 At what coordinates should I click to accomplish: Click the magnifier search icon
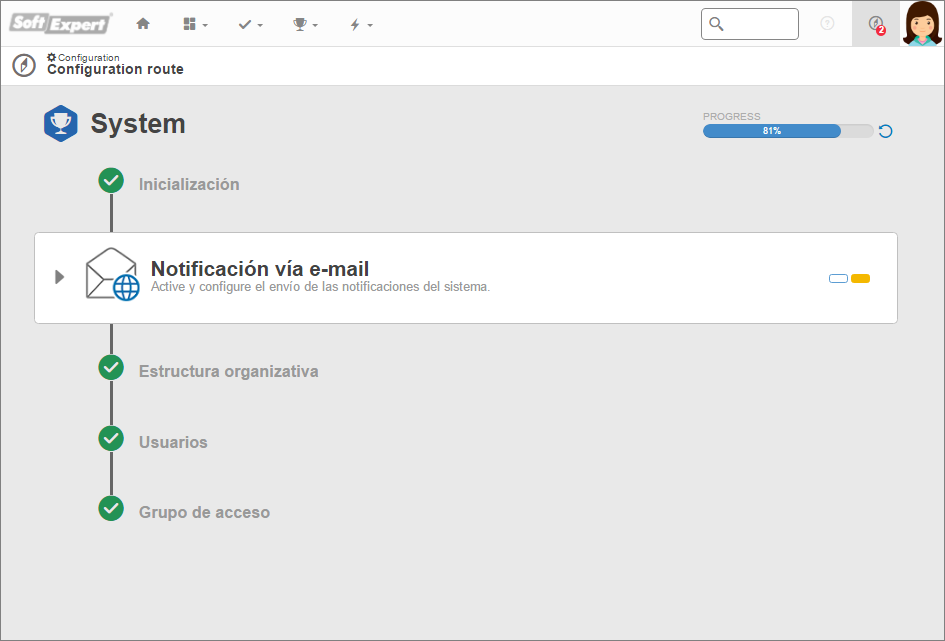716,24
